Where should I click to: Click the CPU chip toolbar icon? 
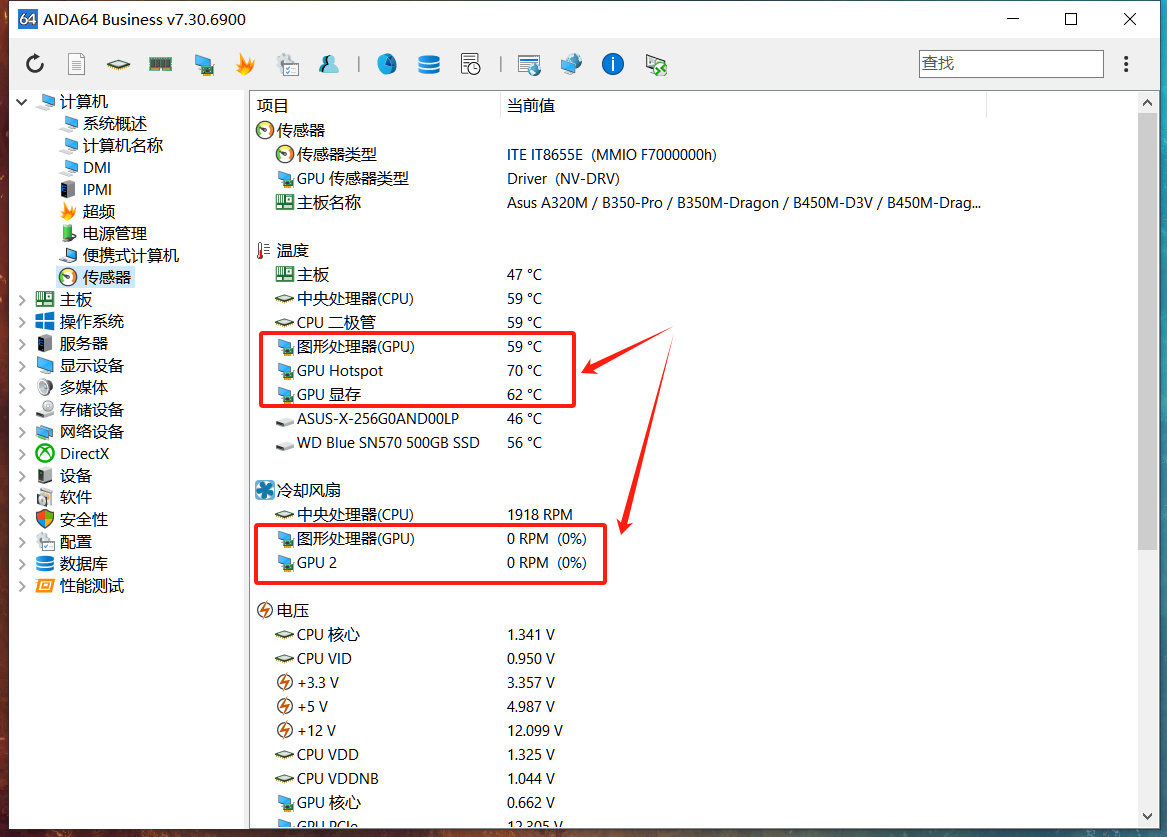click(x=118, y=65)
